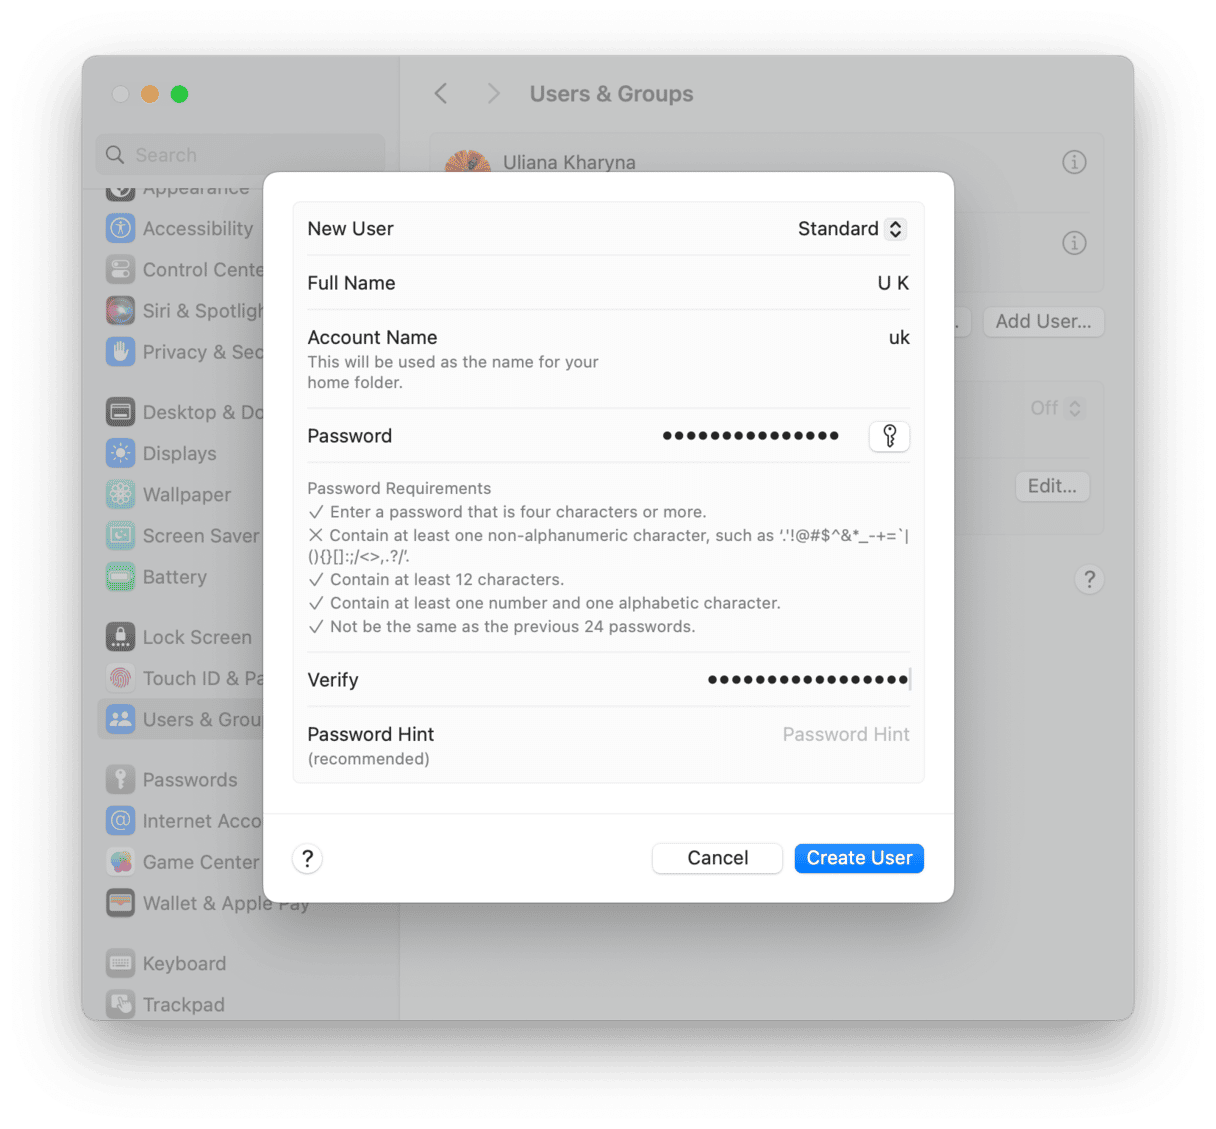Click the sidebar Search field

(x=240, y=155)
